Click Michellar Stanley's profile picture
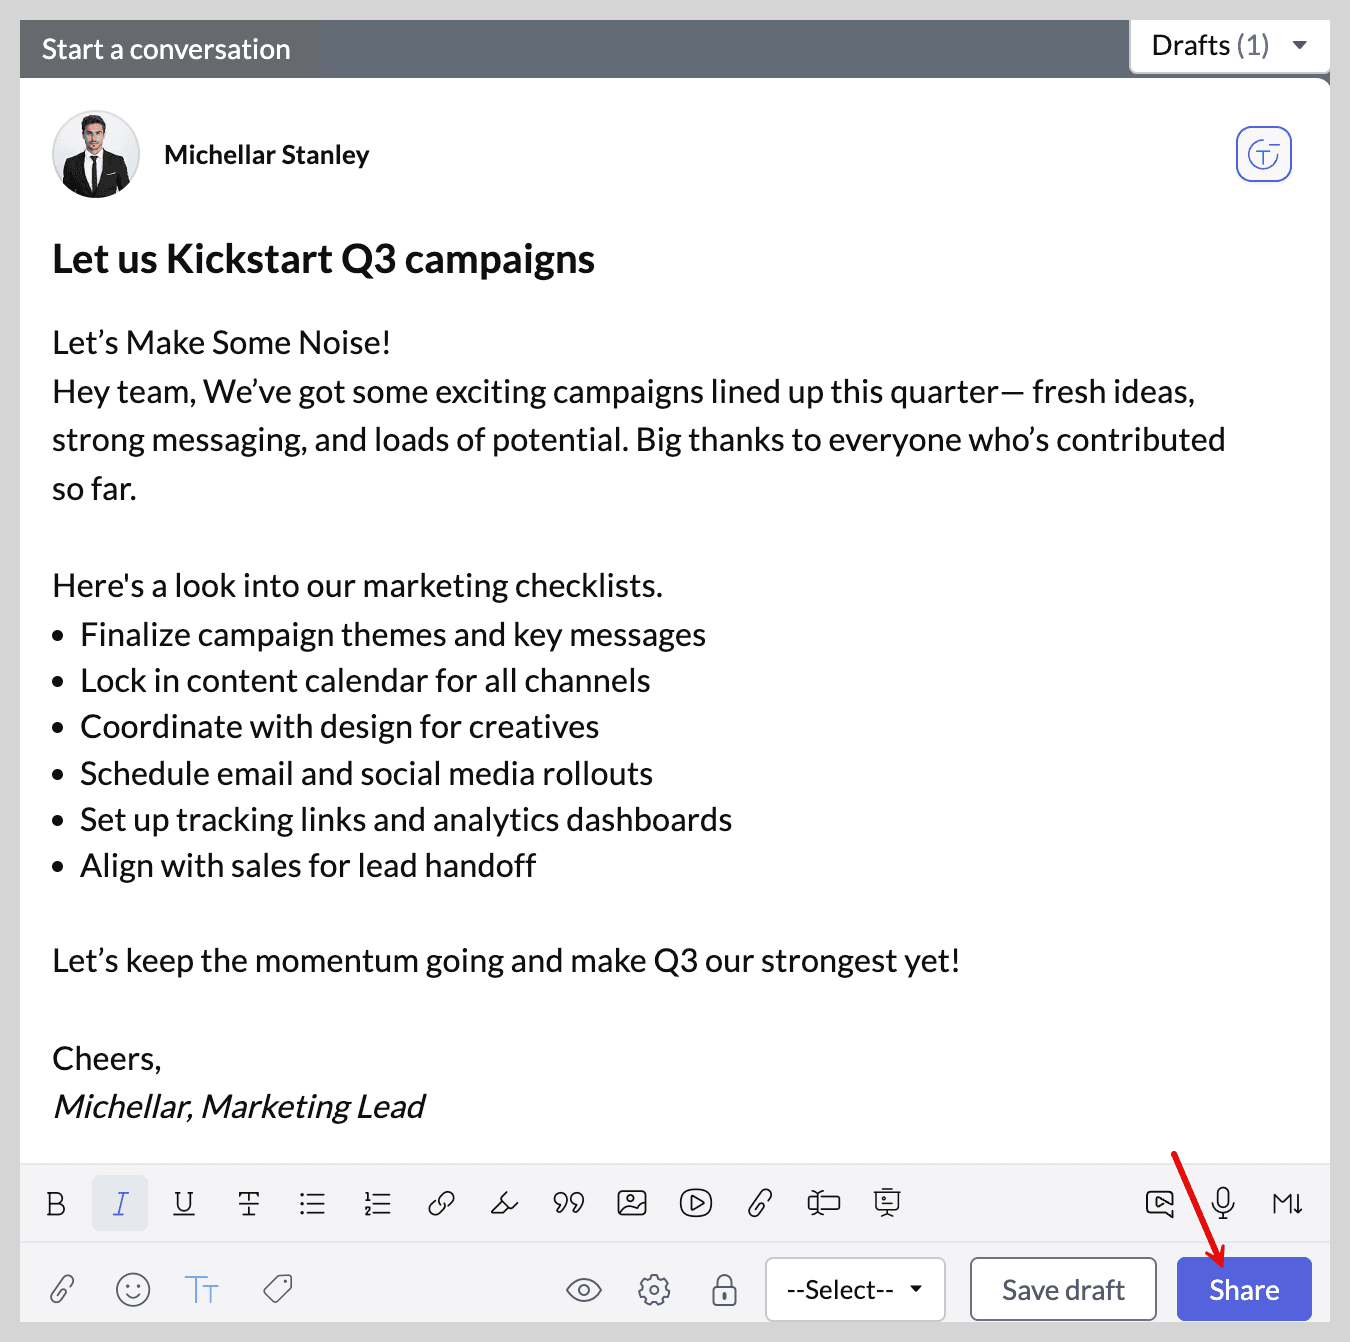 (96, 154)
